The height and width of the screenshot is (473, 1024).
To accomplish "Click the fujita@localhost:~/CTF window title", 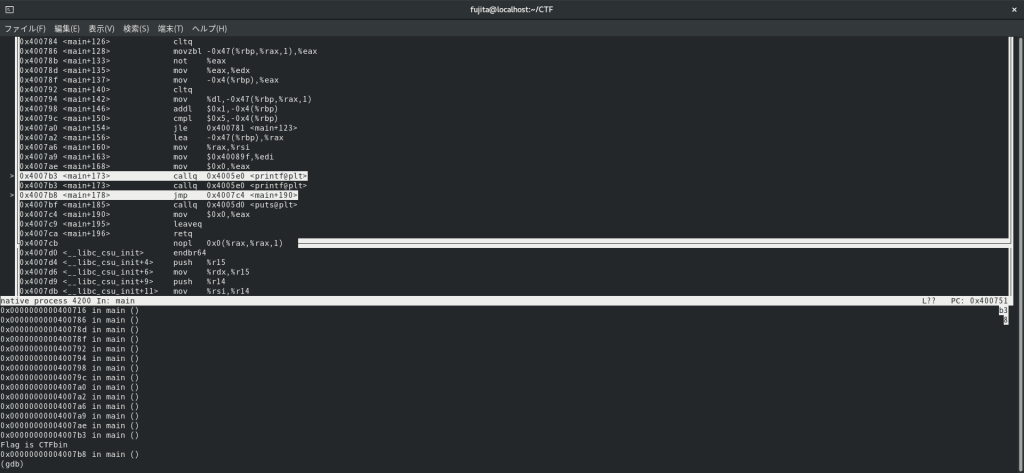I will tap(511, 9).
